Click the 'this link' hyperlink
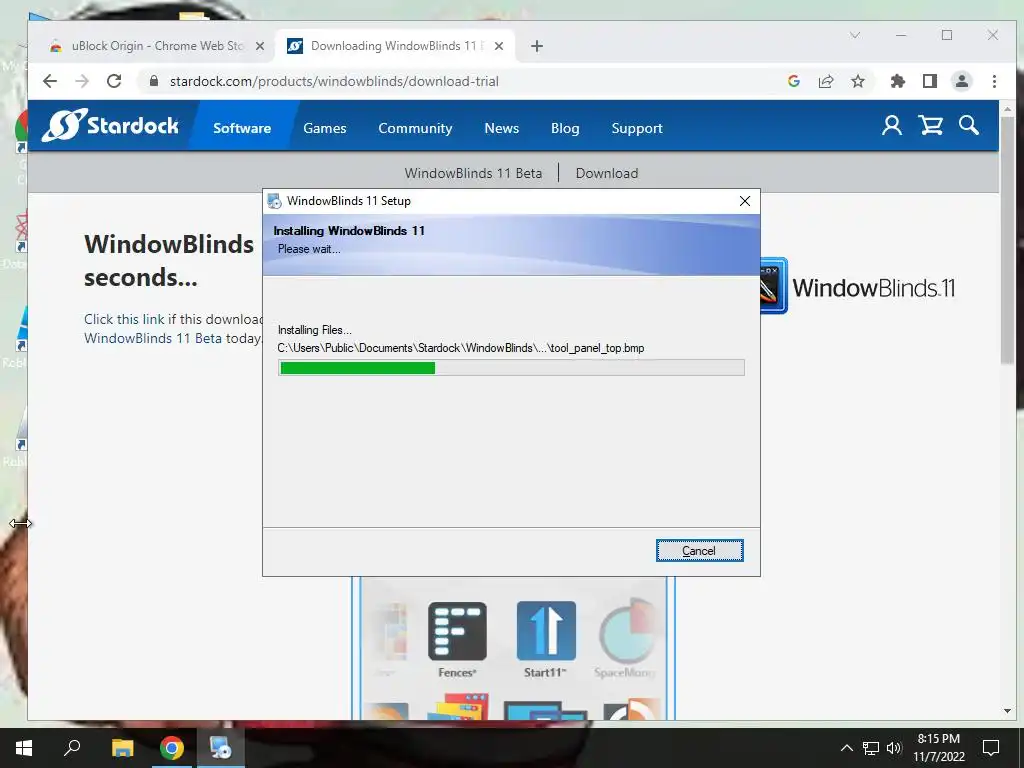Screen dimensions: 1024x768 click(x=140, y=319)
